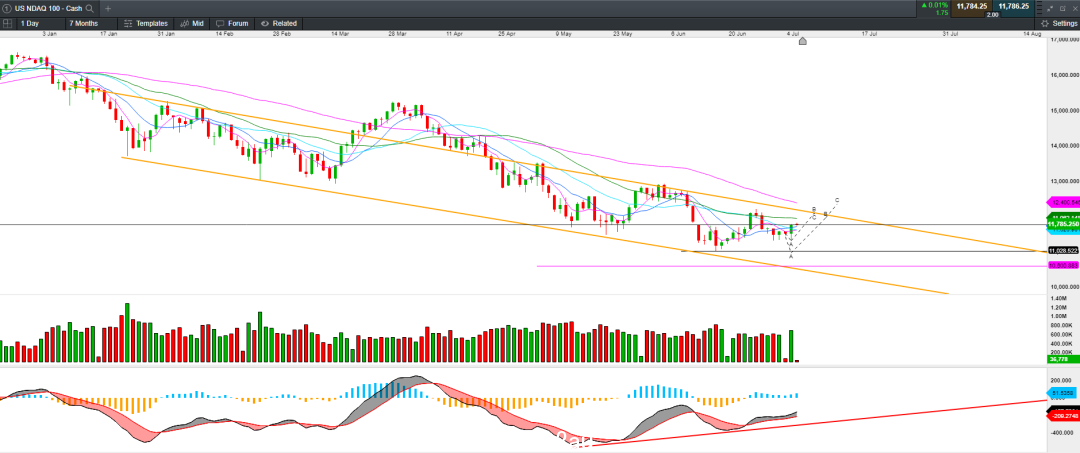Click the buy price 11,786.25 button
The width and height of the screenshot is (1080, 453).
pos(1017,6)
